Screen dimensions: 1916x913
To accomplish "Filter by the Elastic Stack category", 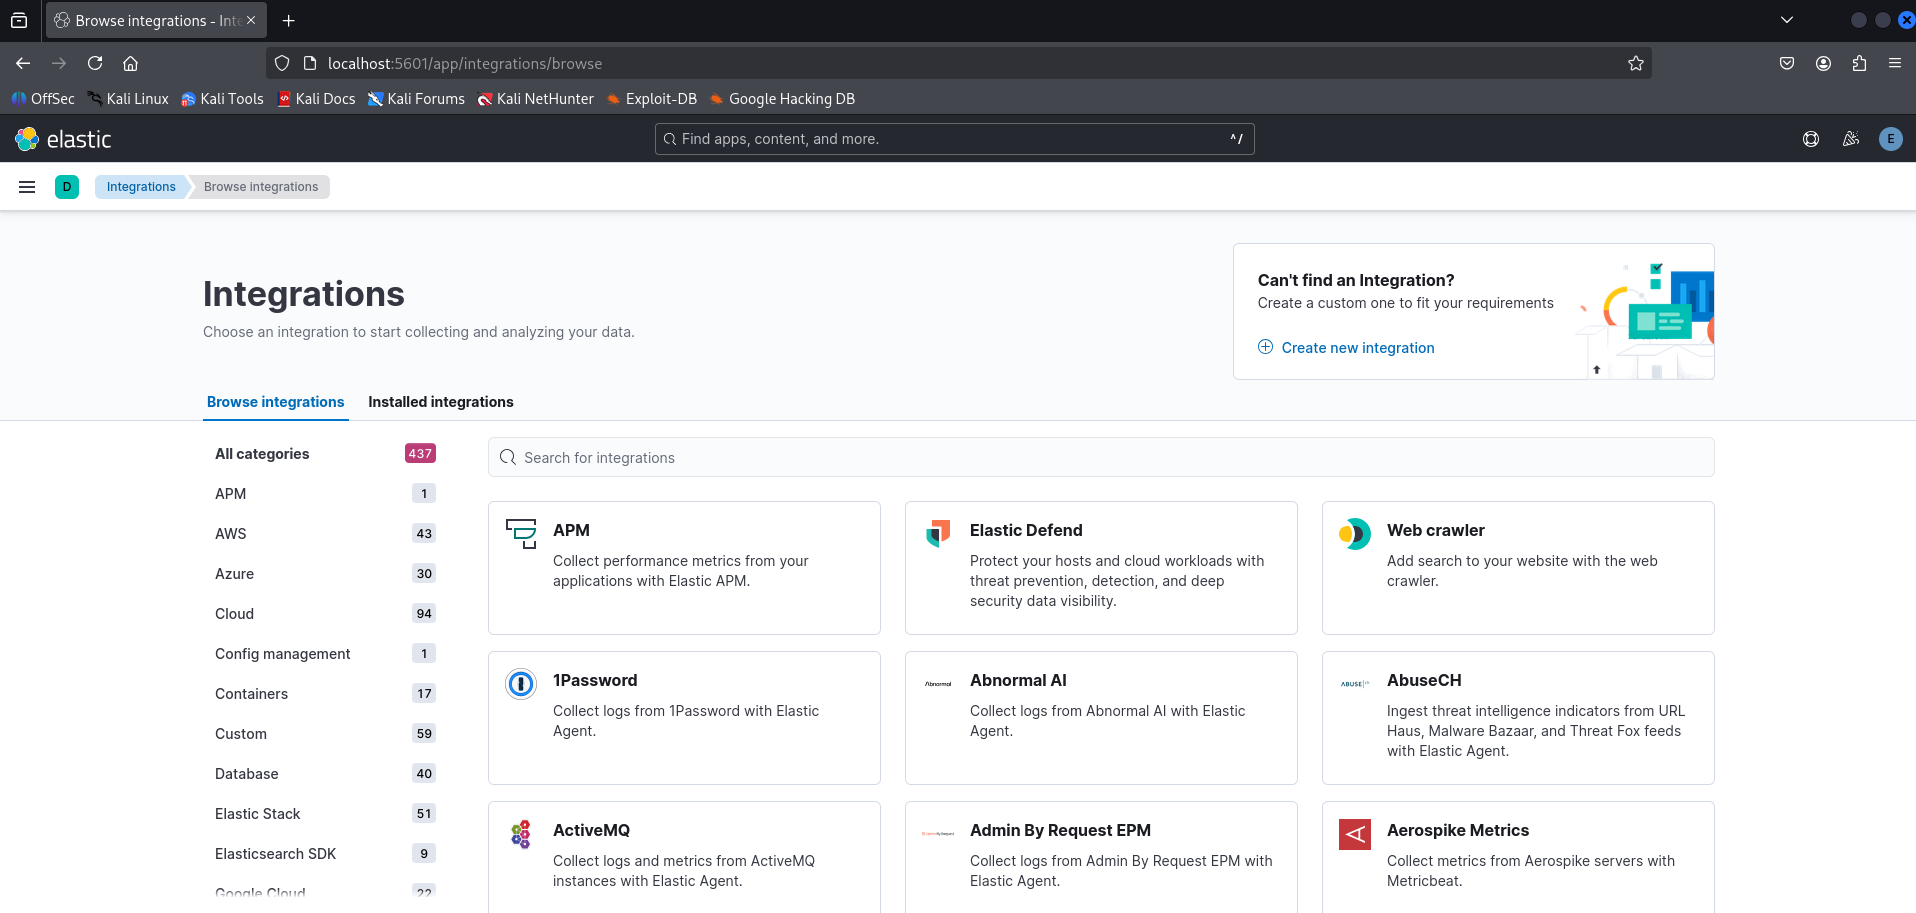I will (325, 814).
